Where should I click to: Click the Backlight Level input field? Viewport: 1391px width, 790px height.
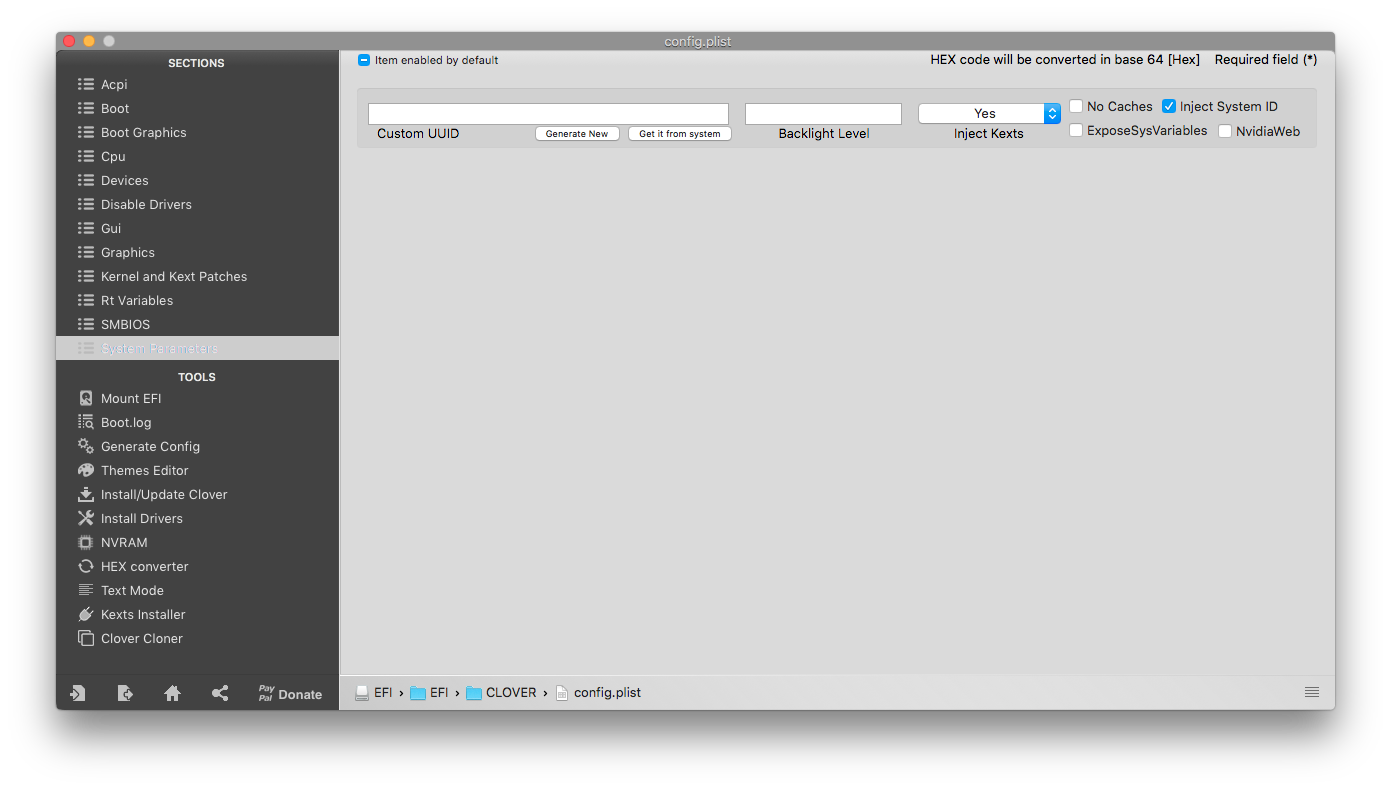[x=823, y=114]
